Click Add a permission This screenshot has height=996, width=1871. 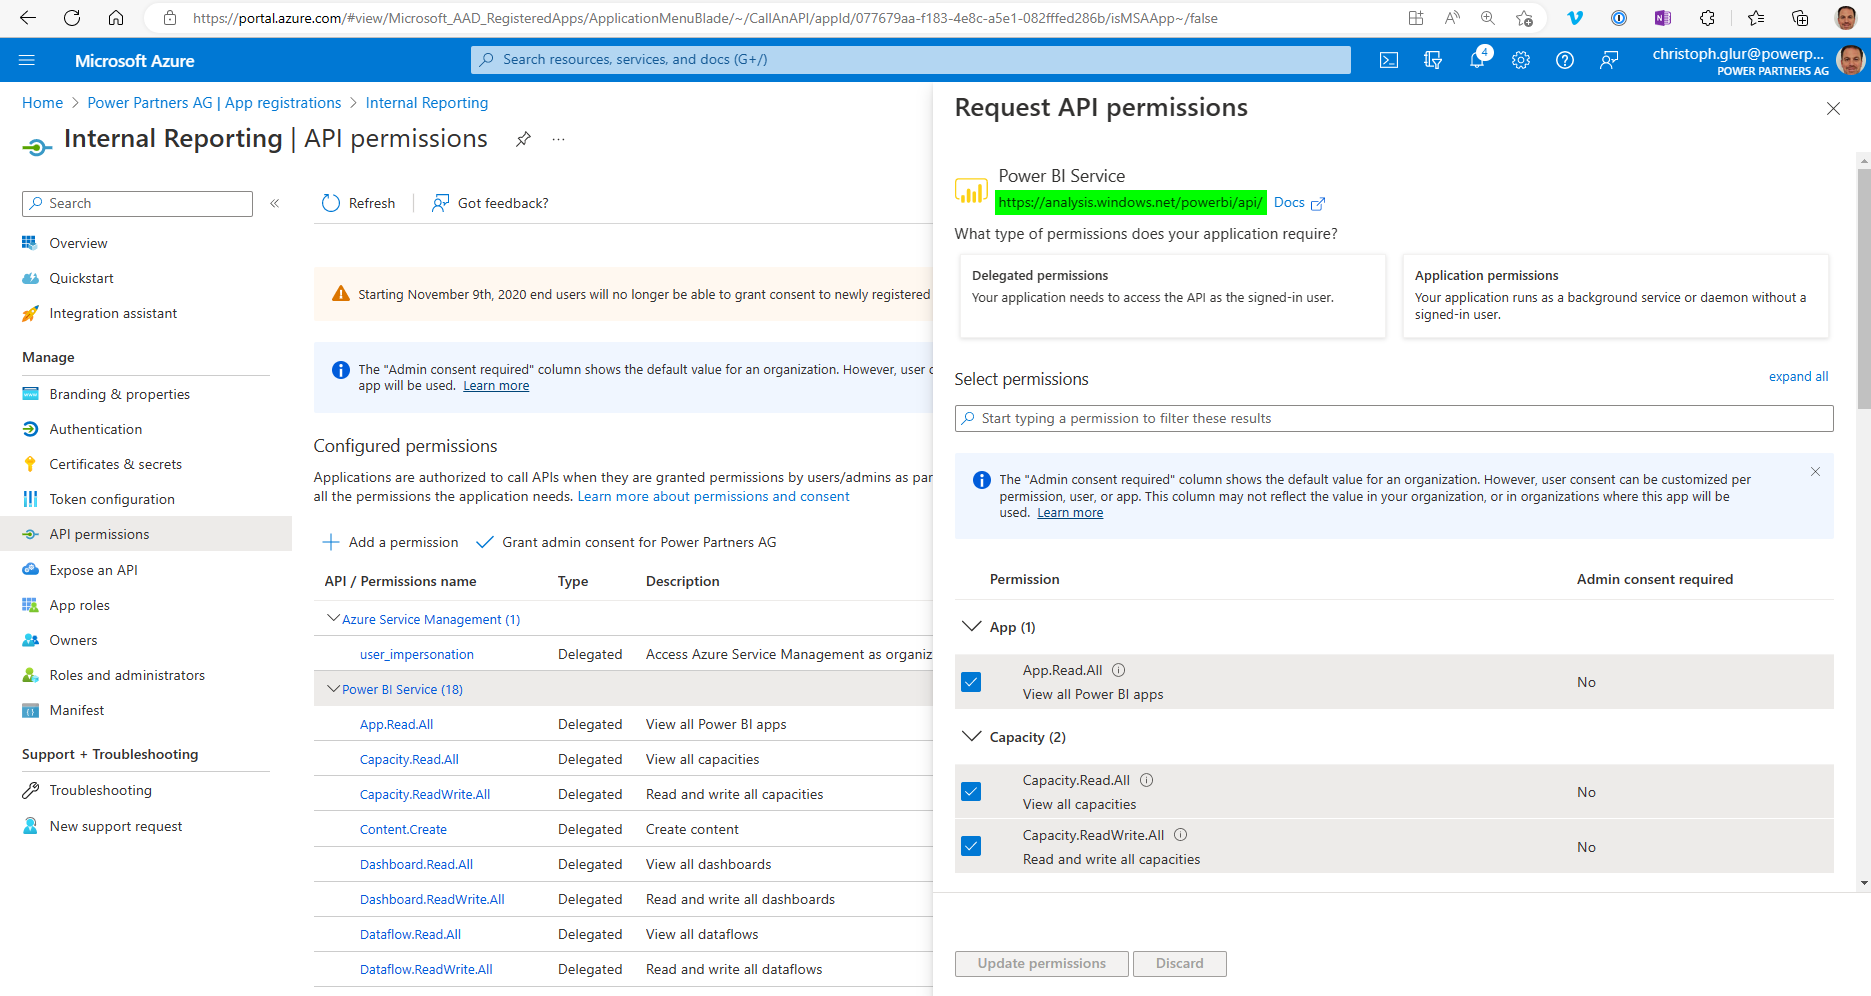pos(390,542)
